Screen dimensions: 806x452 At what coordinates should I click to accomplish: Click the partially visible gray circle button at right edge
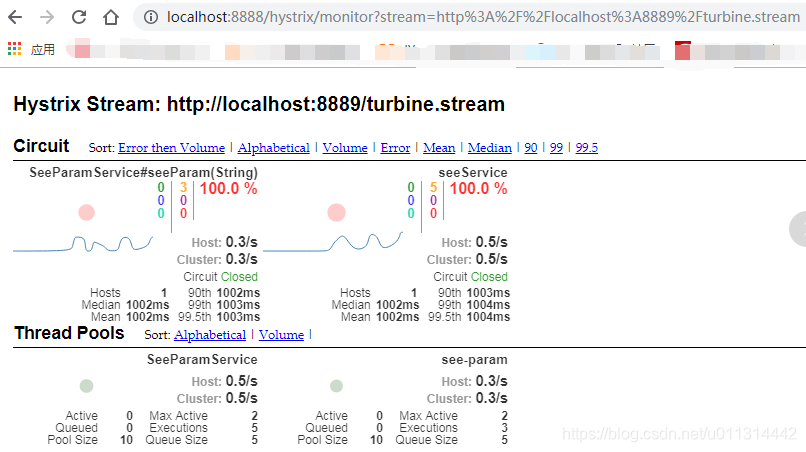coord(798,229)
